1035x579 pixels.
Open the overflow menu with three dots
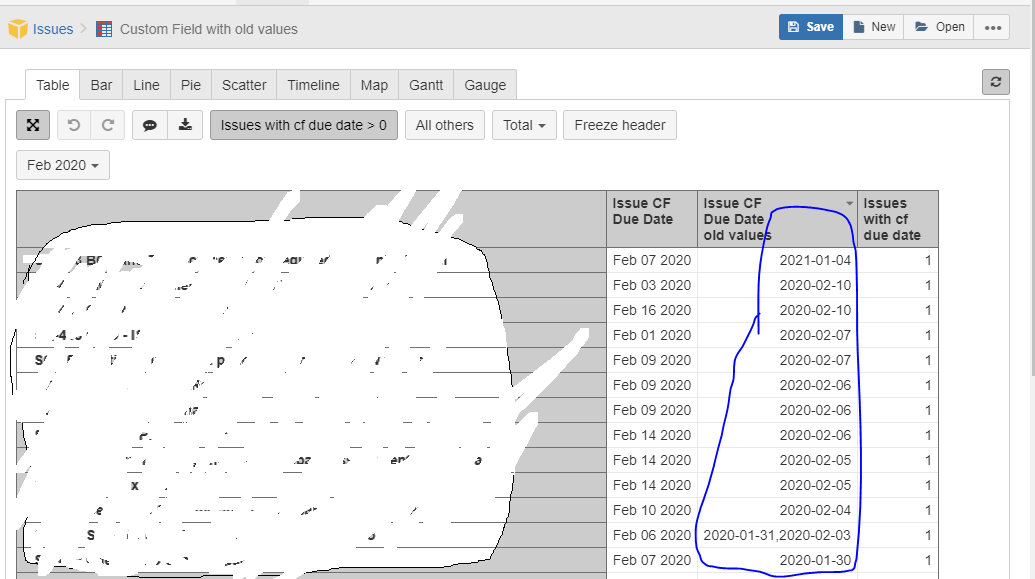pos(992,27)
